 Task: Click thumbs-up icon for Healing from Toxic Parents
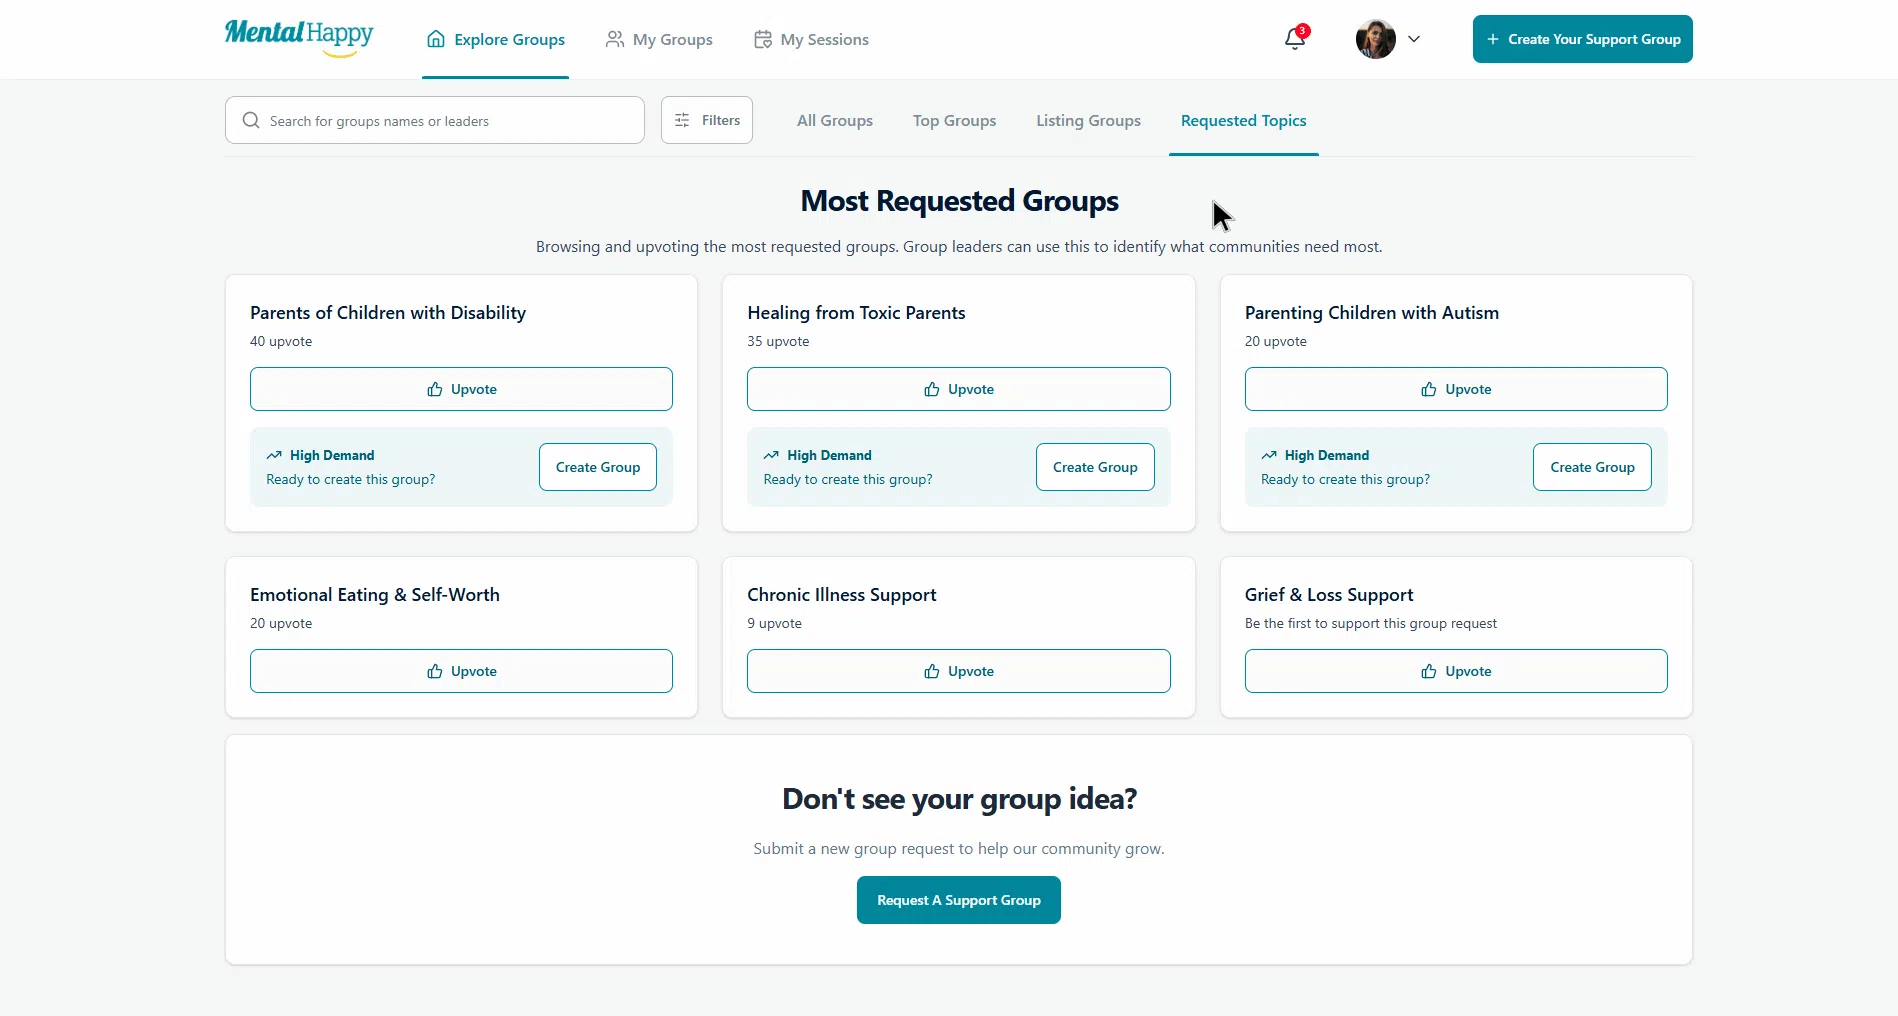(932, 389)
